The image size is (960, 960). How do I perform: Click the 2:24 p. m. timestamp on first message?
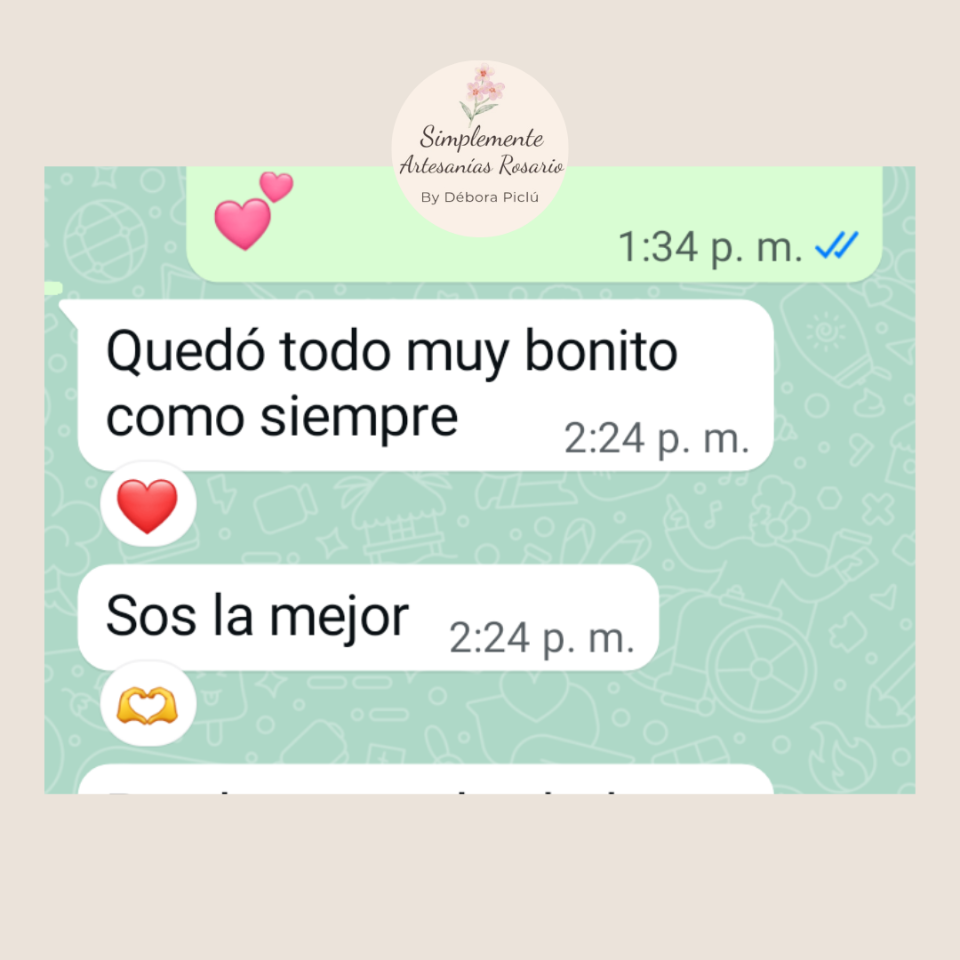pyautogui.click(x=656, y=439)
